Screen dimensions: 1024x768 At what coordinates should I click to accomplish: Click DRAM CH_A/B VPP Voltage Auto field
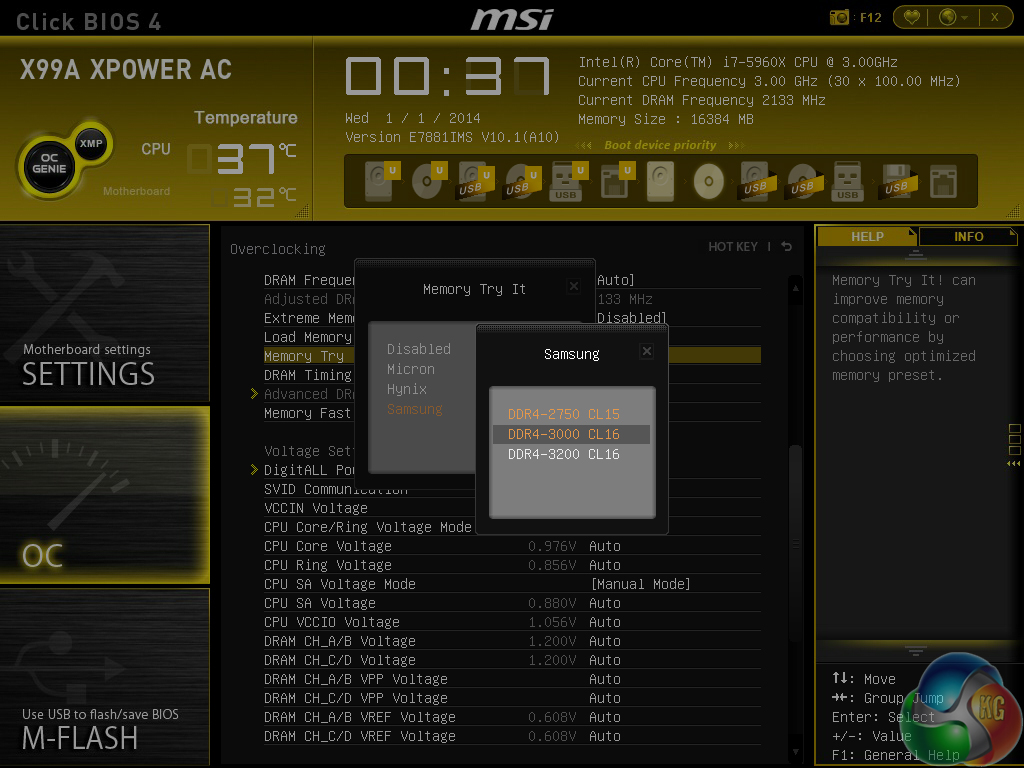[x=605, y=679]
